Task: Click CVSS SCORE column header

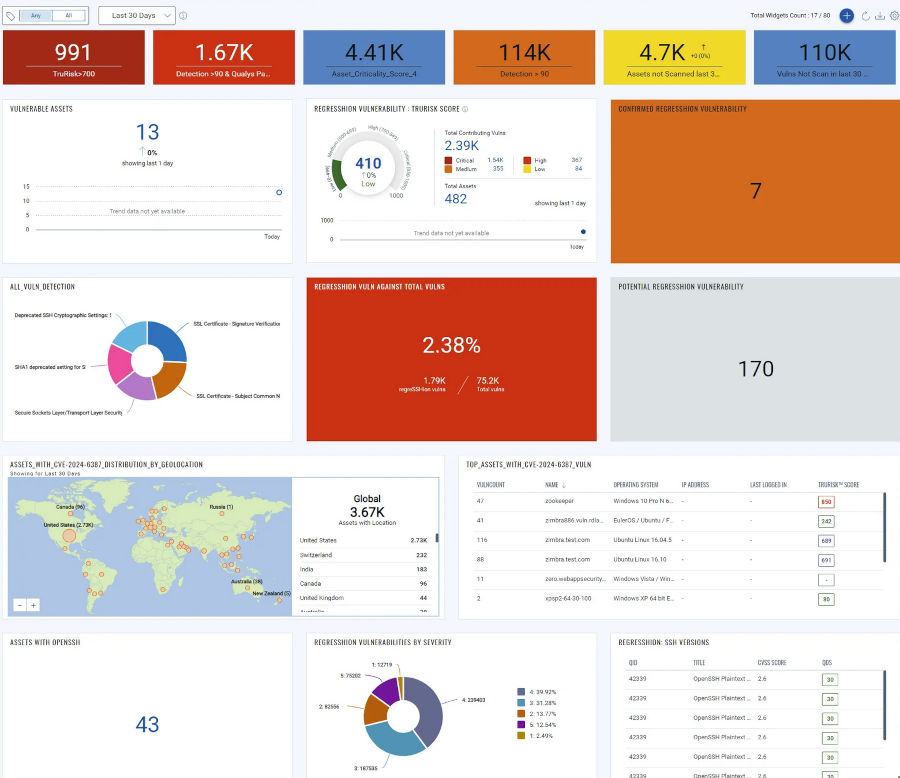Action: [771, 663]
